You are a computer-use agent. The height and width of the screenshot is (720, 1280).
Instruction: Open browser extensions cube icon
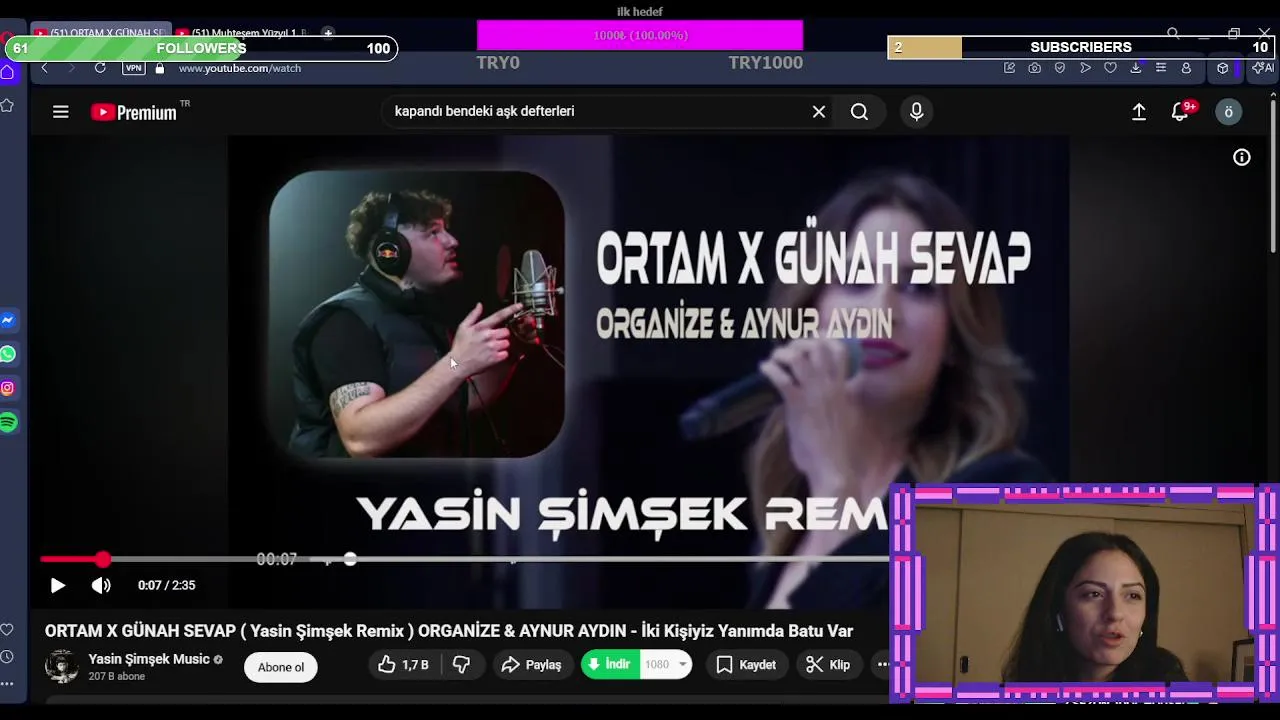1222,68
